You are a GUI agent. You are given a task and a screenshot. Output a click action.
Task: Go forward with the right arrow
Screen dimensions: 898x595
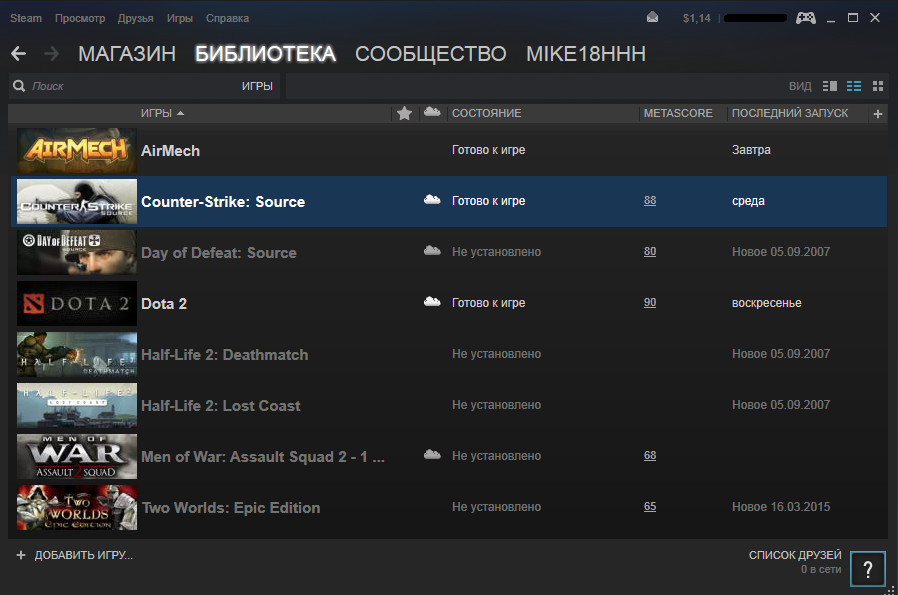52,54
